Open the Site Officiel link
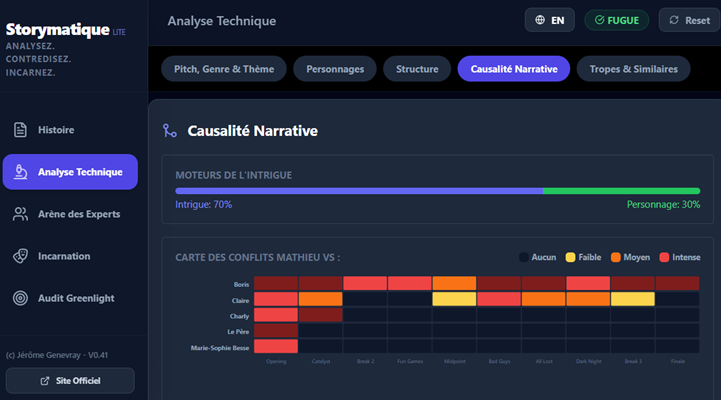The height and width of the screenshot is (400, 721). [x=70, y=381]
